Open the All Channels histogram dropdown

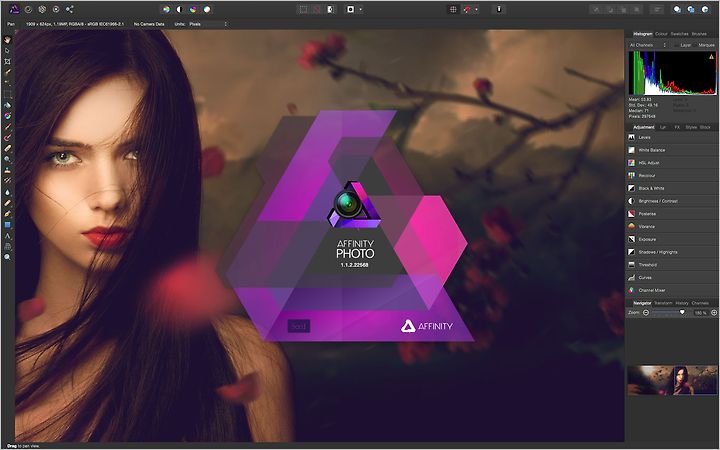pos(648,45)
